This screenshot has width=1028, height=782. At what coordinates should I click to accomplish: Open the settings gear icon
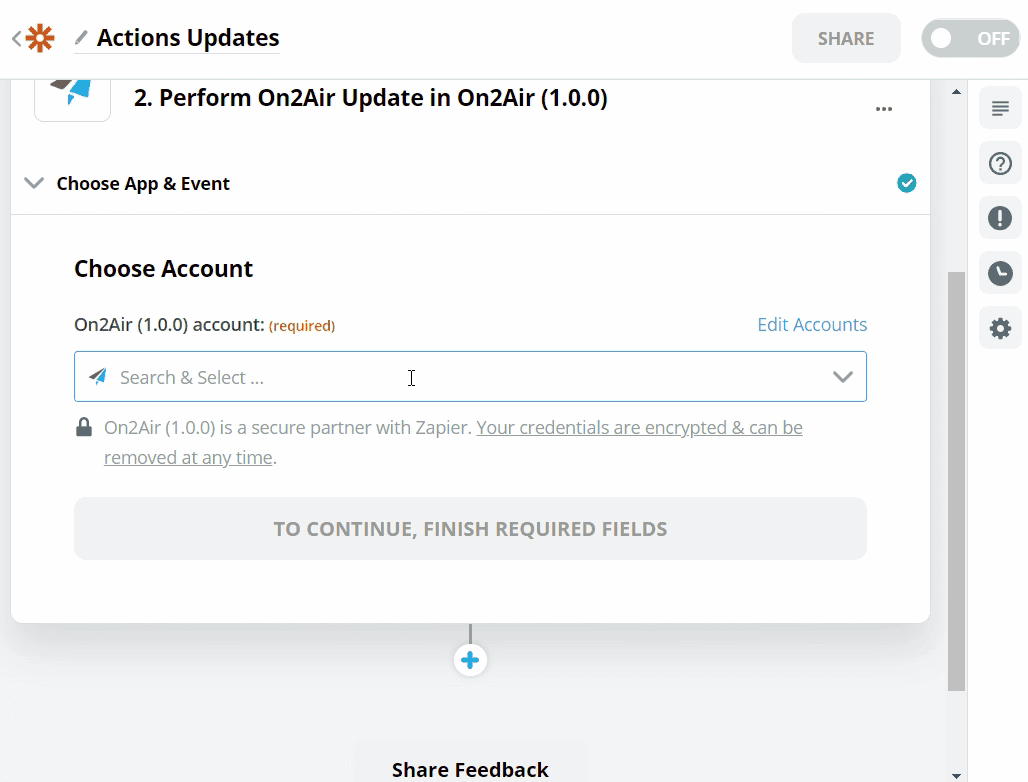click(x=1000, y=328)
